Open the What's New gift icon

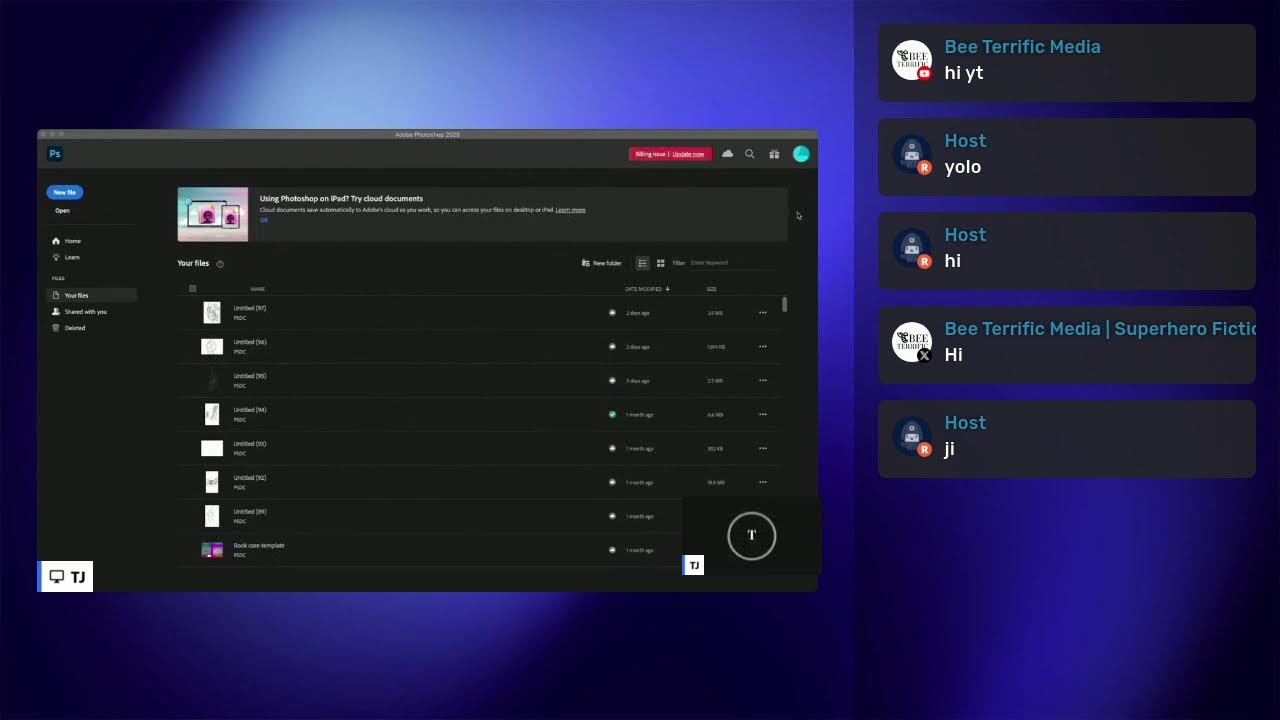pyautogui.click(x=774, y=154)
